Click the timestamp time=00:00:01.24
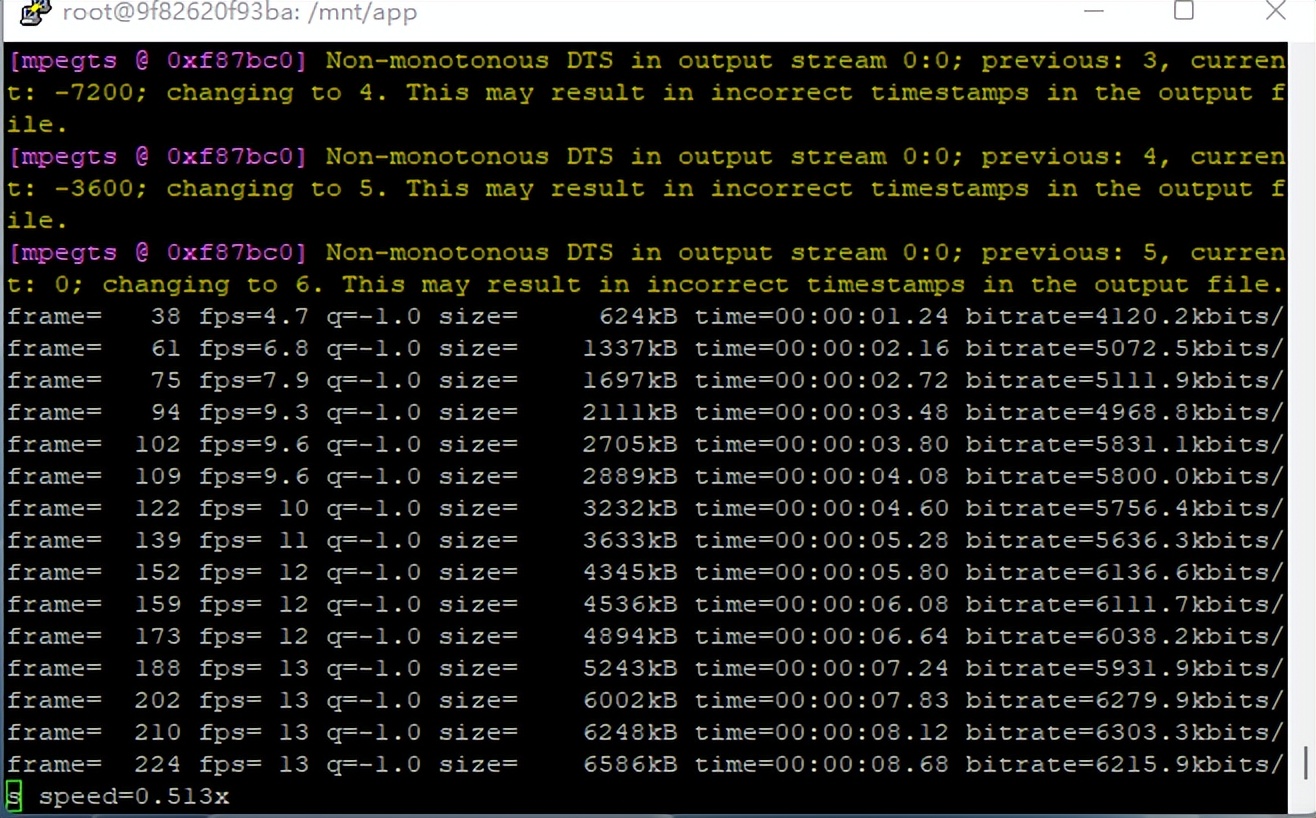Screen dimensions: 1316x818 (x=822, y=317)
